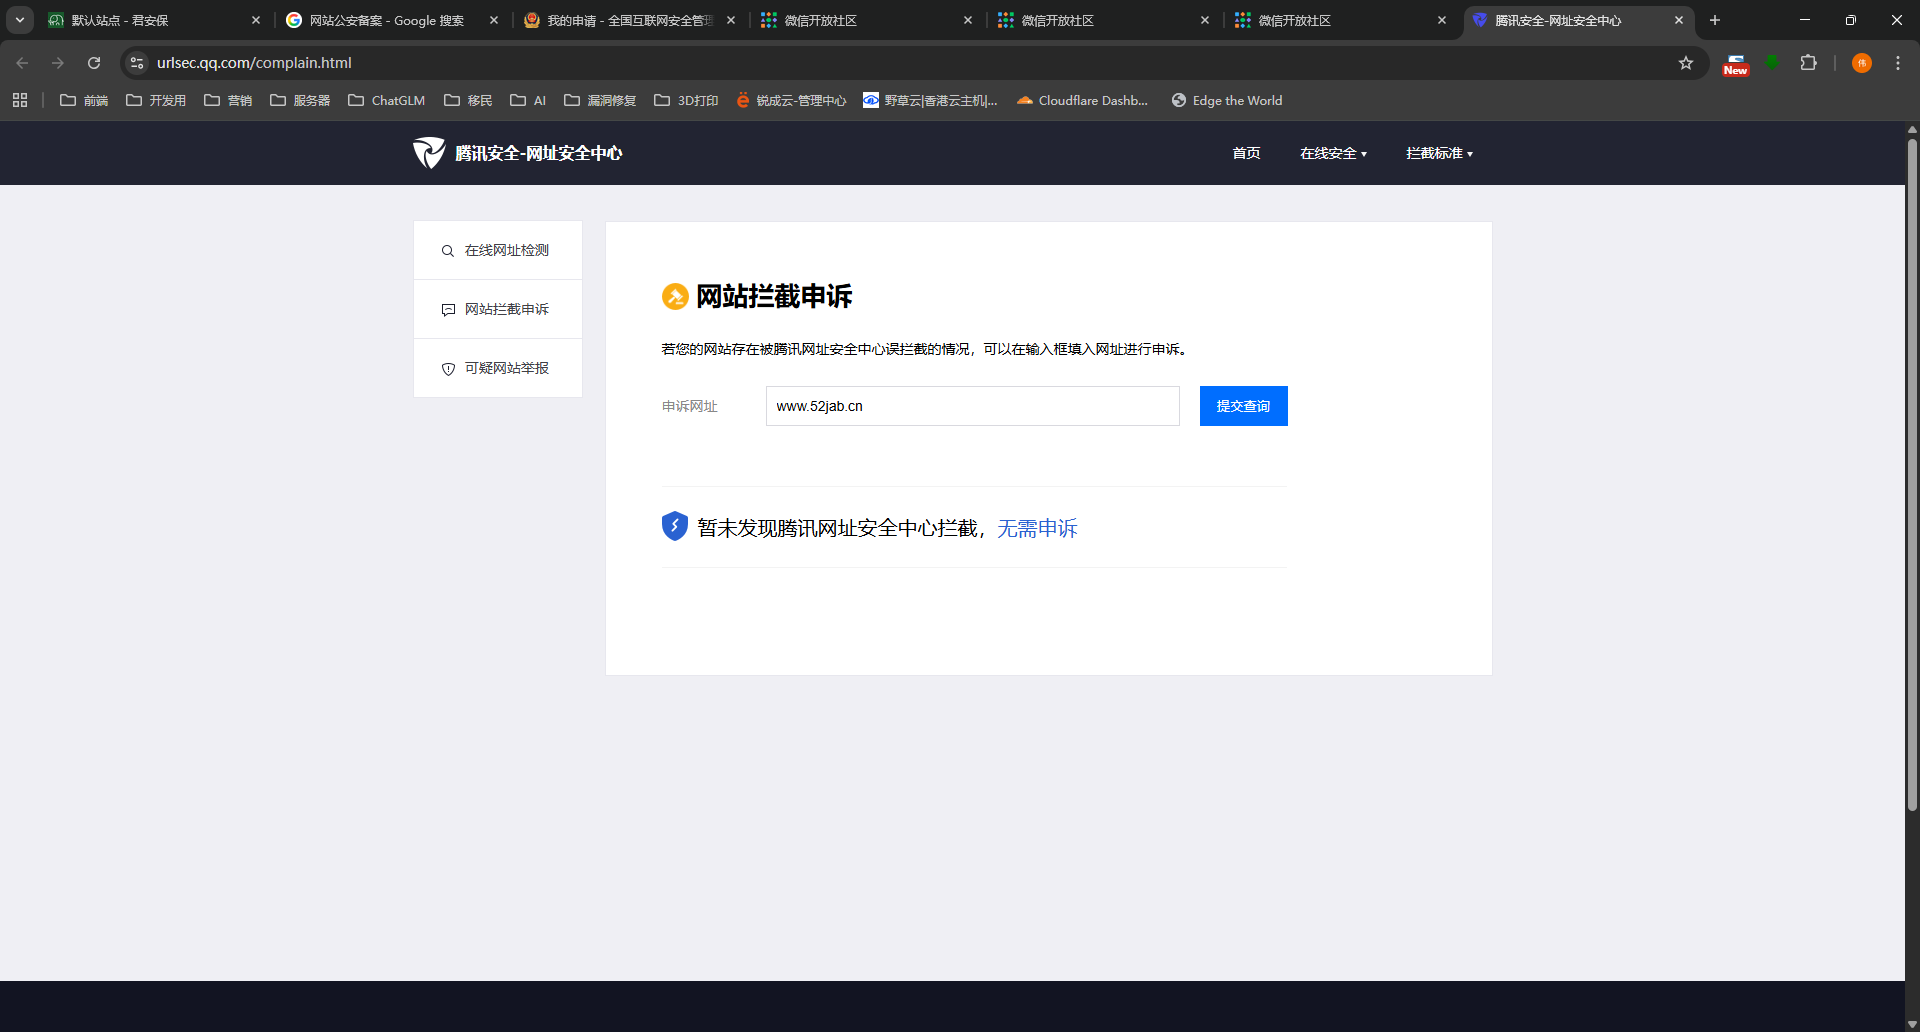
Task: Select 可疑网站举报 in the sidebar
Action: (498, 368)
